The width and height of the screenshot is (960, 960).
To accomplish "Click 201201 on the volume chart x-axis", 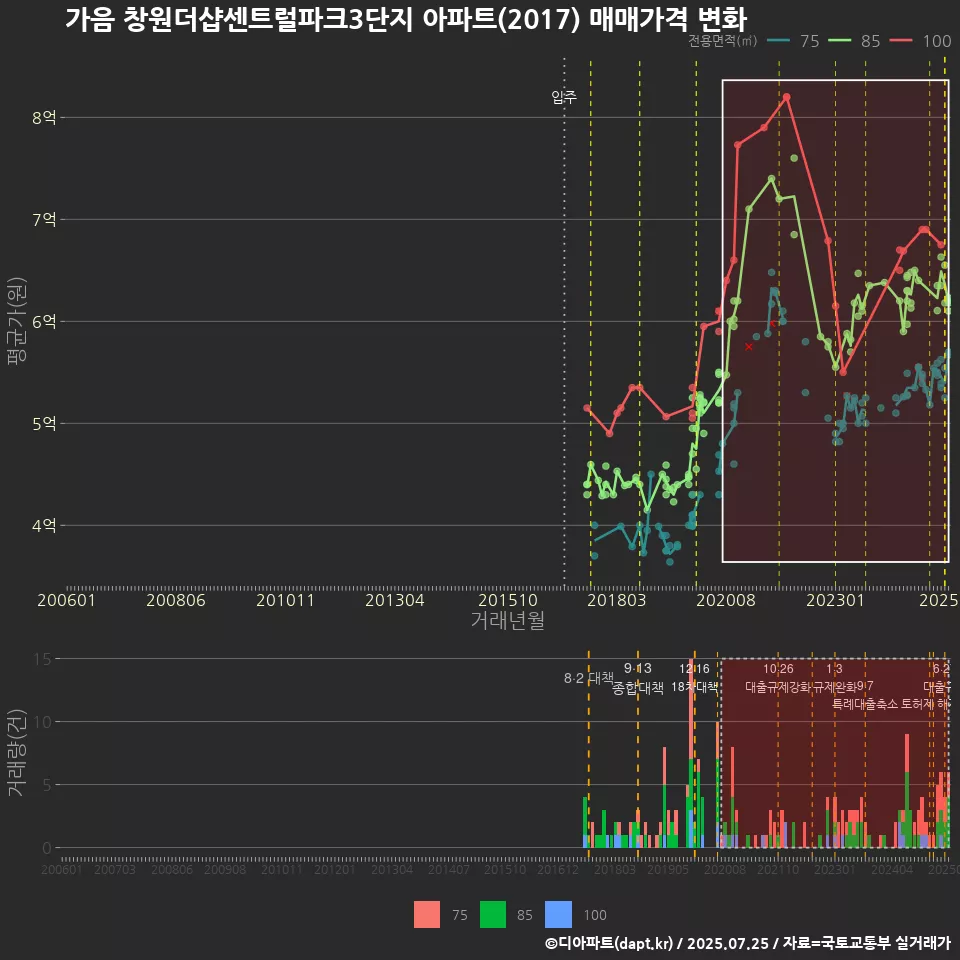I will (x=334, y=869).
